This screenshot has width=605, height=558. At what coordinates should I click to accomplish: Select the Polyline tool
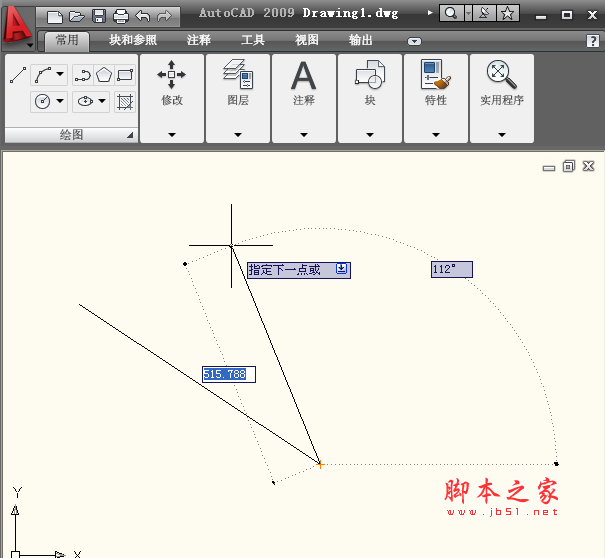pyautogui.click(x=82, y=75)
